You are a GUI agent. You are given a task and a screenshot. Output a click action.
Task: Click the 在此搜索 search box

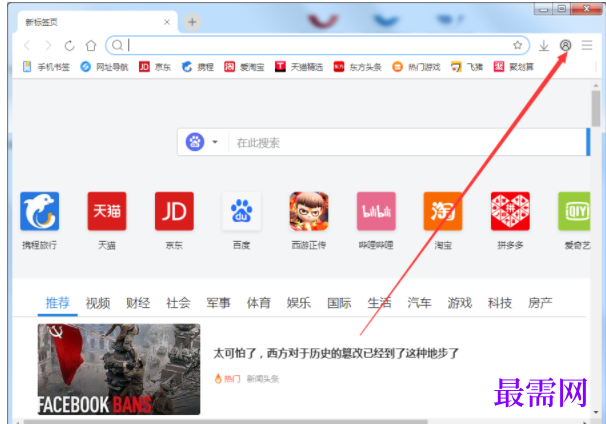coord(408,142)
